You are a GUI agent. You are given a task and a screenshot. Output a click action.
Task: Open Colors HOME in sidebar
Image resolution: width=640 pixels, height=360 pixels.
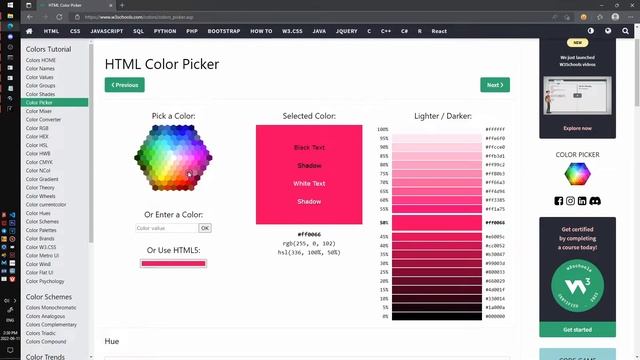coord(41,60)
